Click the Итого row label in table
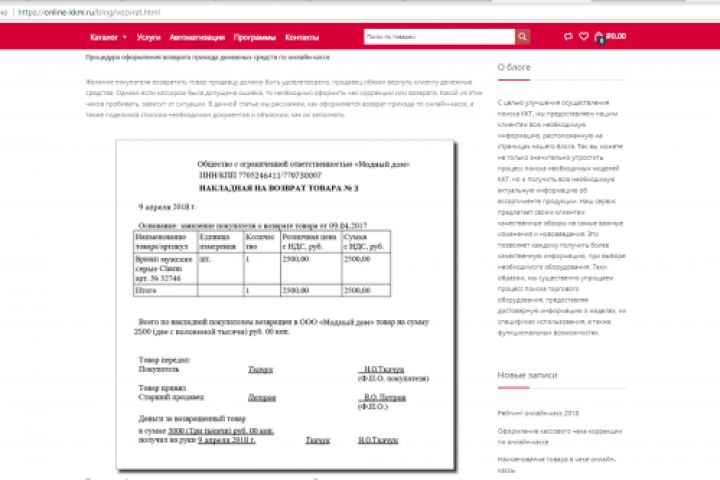This screenshot has height=480, width=720. tap(146, 290)
